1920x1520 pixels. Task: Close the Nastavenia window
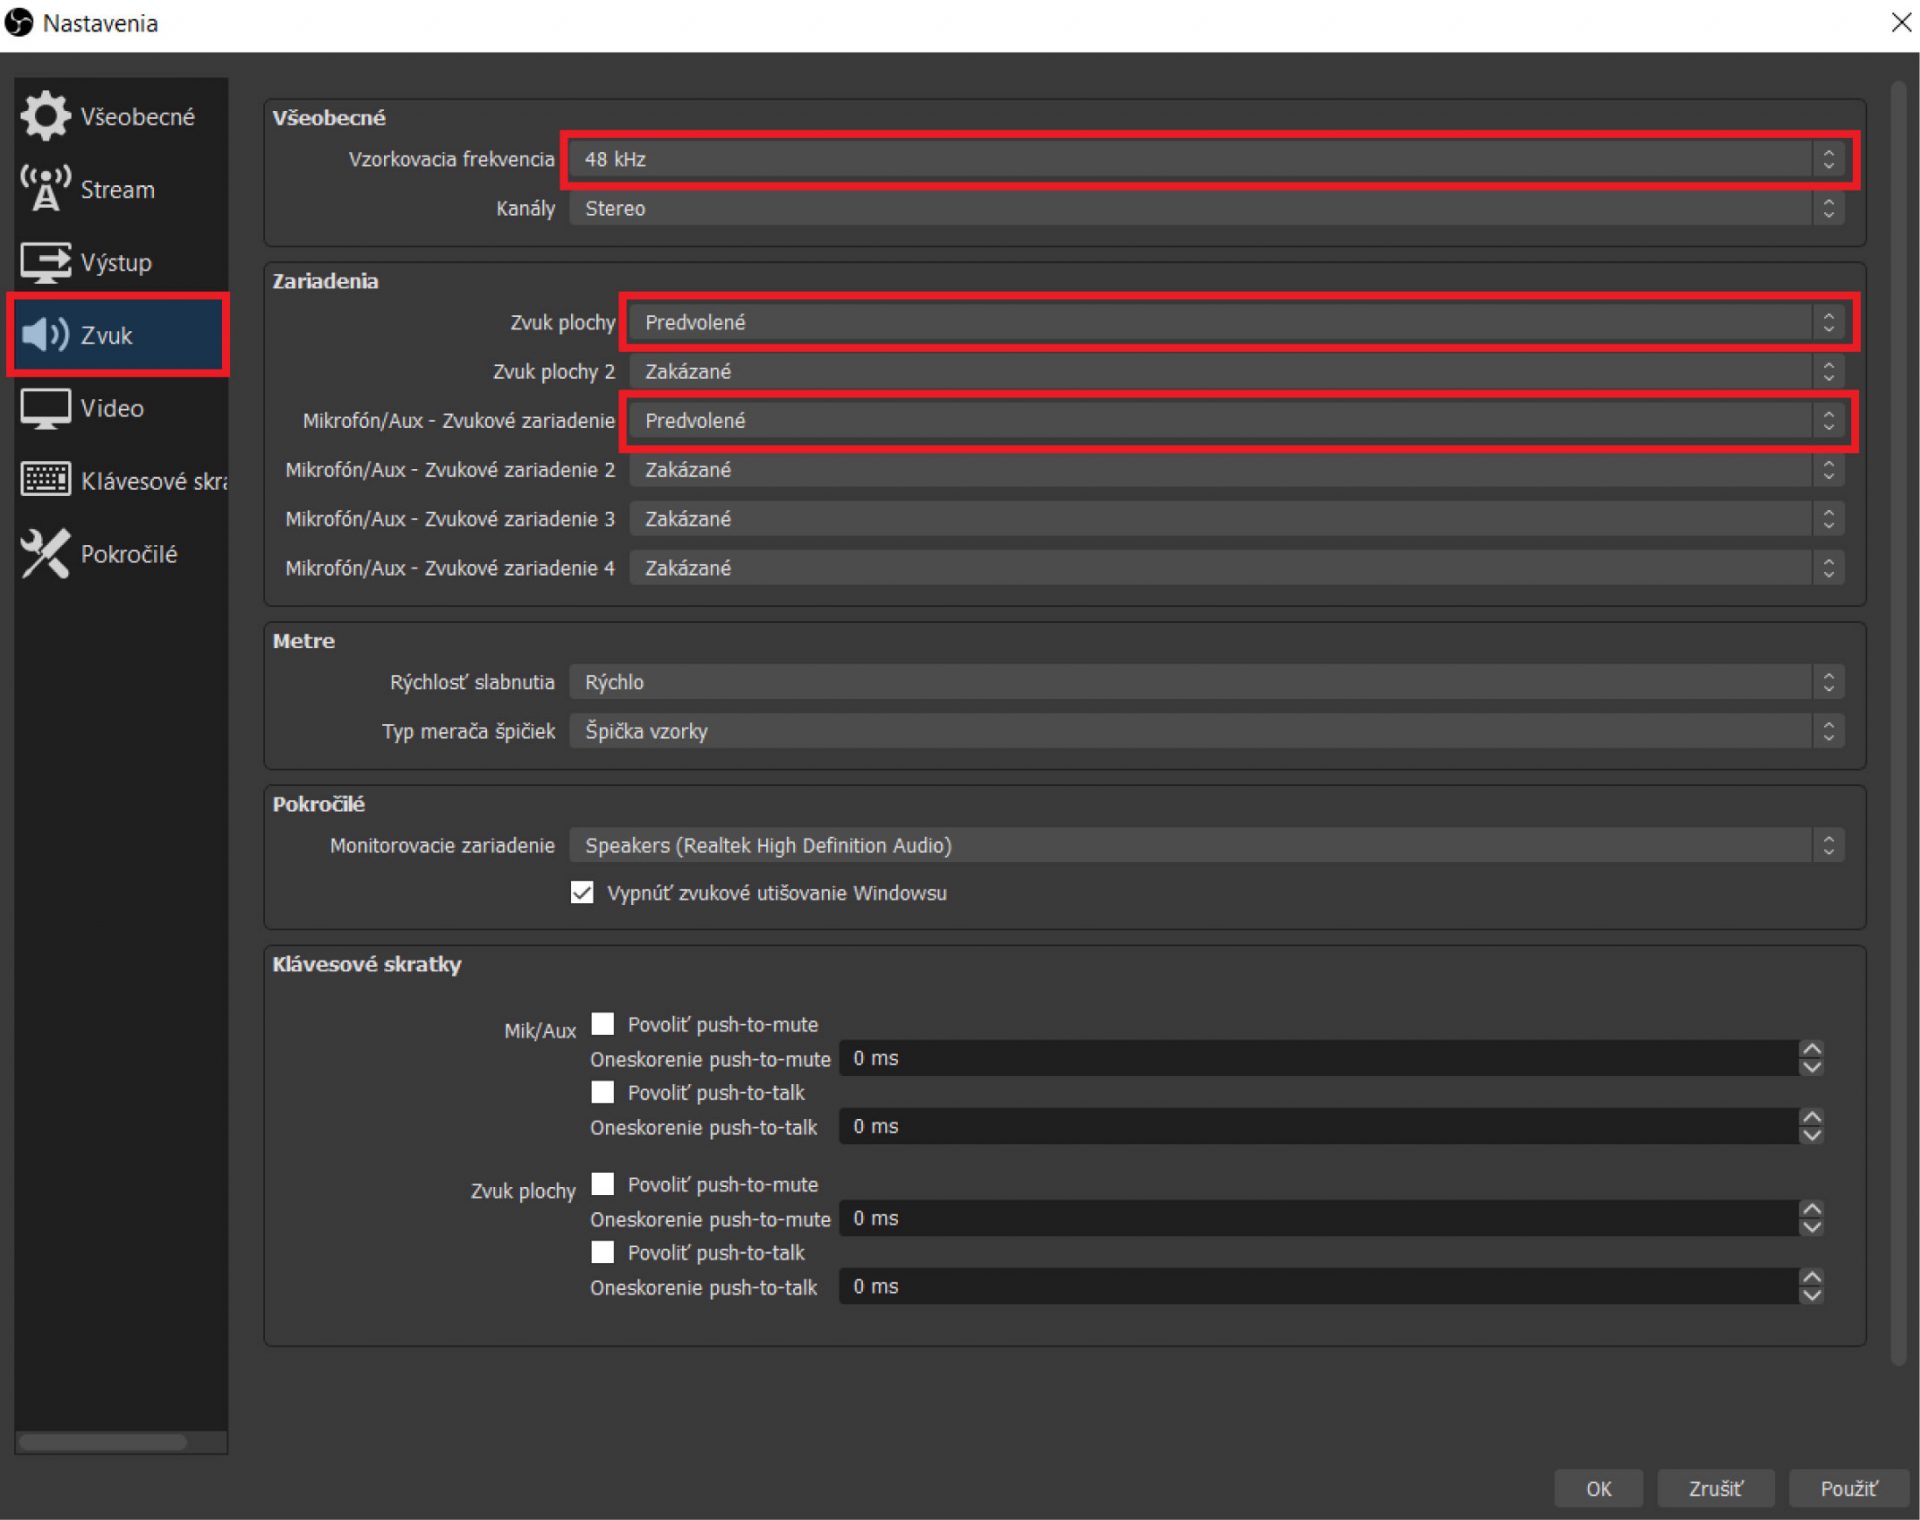[x=1901, y=22]
